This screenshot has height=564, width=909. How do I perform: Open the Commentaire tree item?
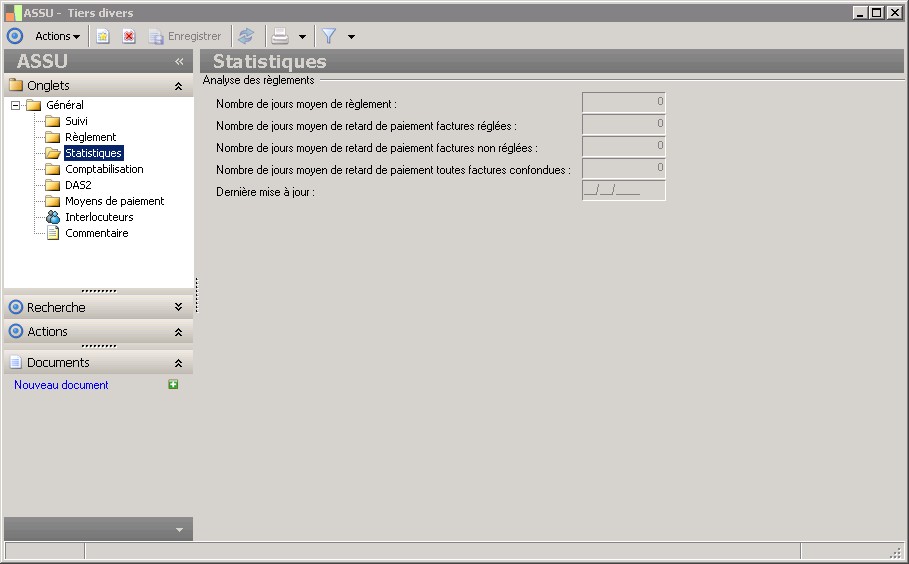point(96,233)
